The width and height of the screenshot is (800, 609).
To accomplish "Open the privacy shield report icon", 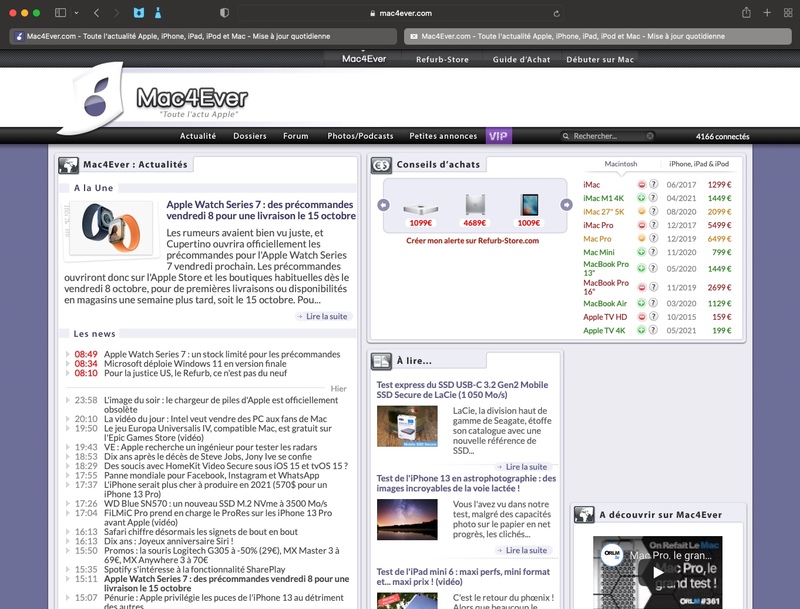I will click(224, 13).
